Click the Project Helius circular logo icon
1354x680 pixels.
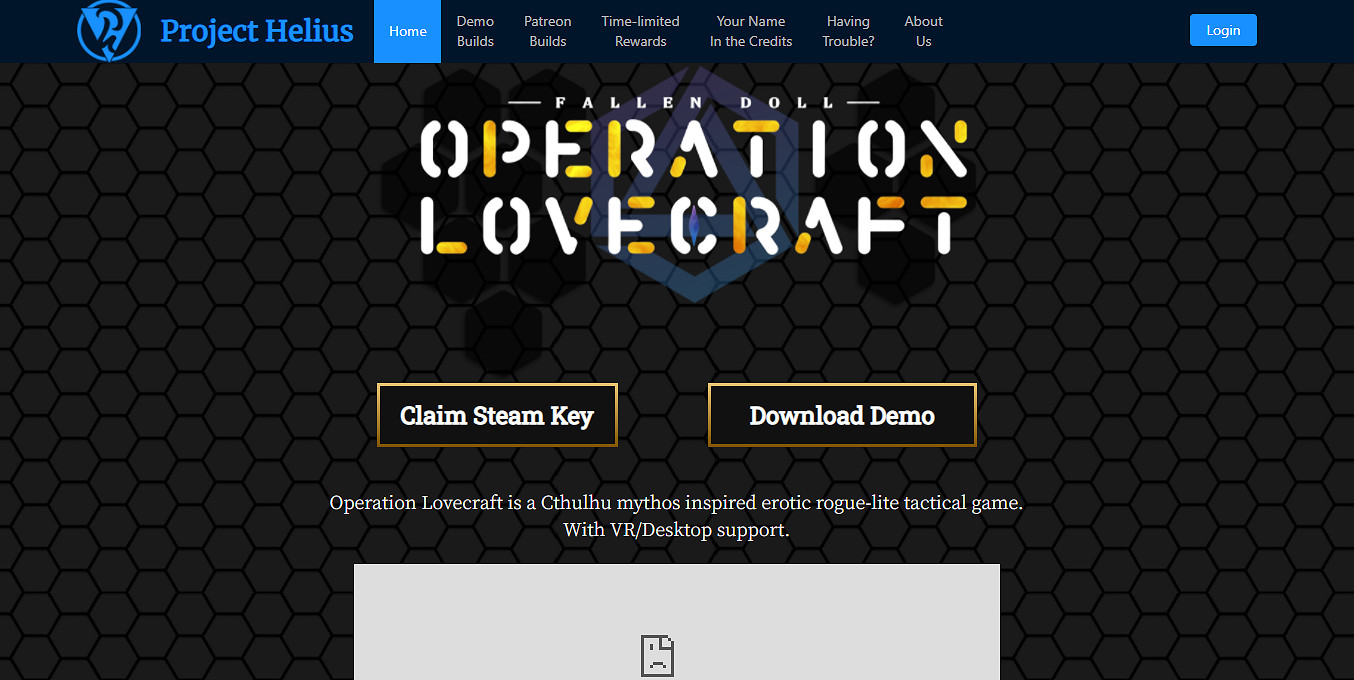[109, 31]
